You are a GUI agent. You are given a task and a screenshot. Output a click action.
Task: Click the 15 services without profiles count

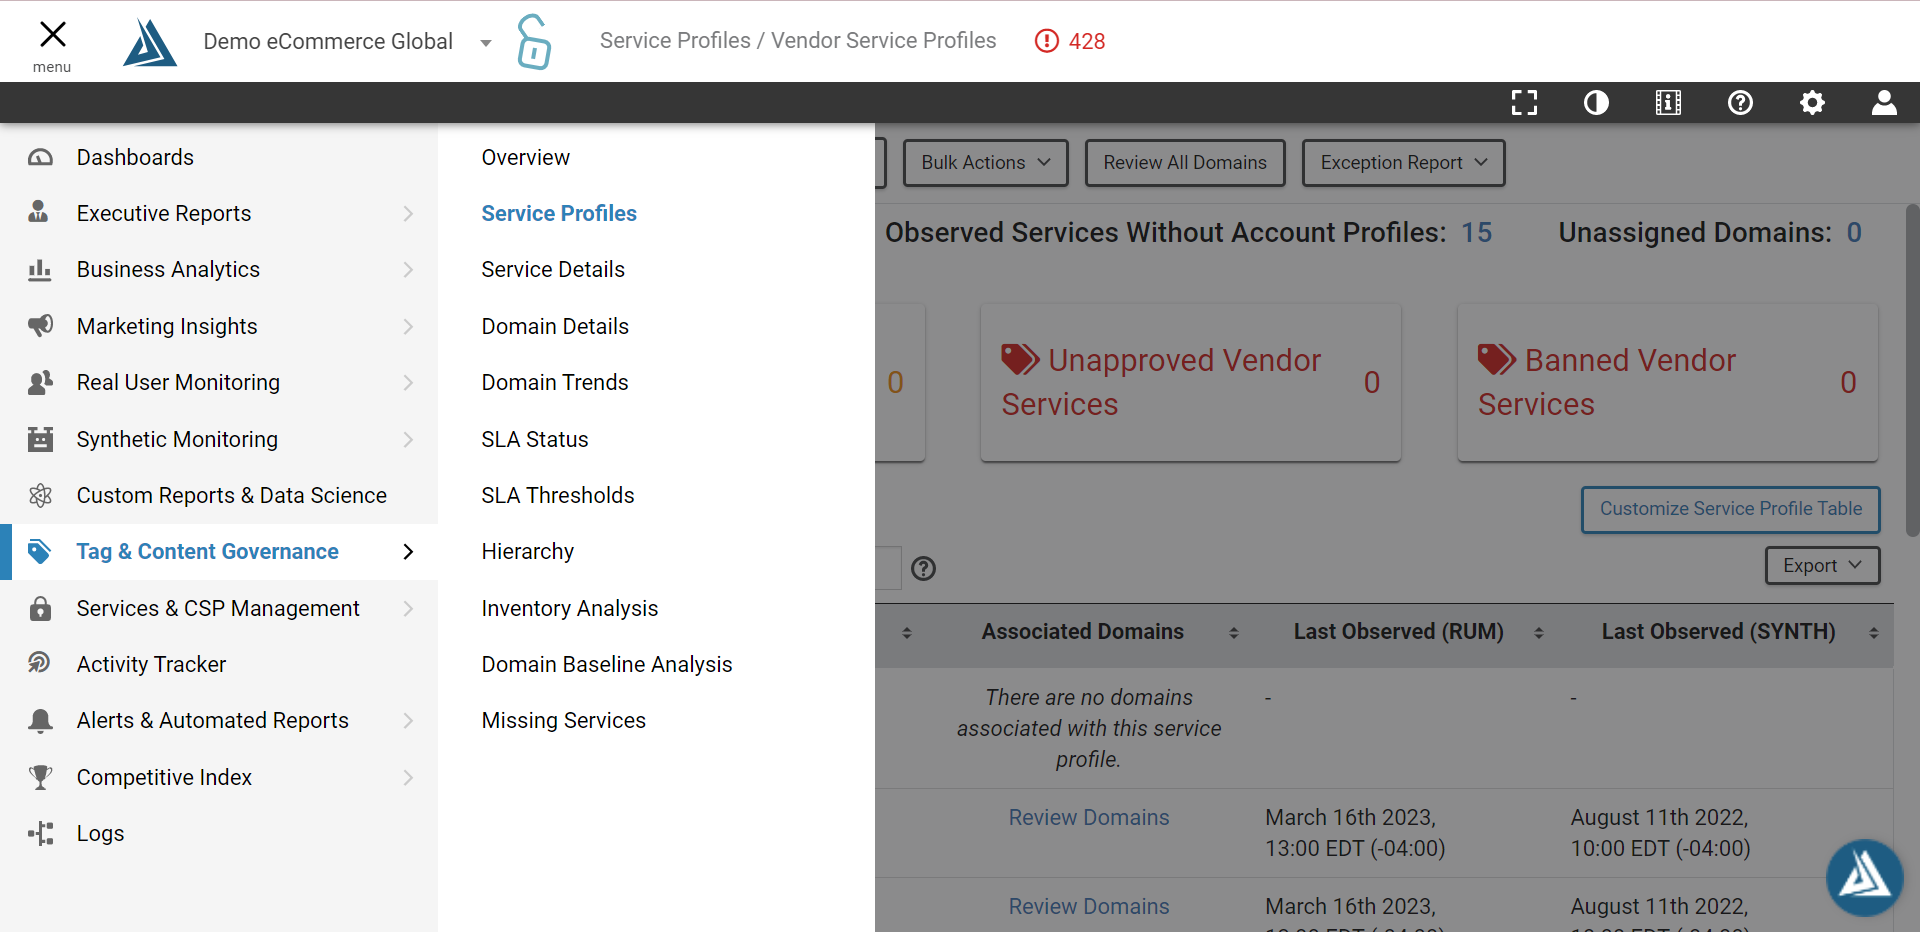1477,232
